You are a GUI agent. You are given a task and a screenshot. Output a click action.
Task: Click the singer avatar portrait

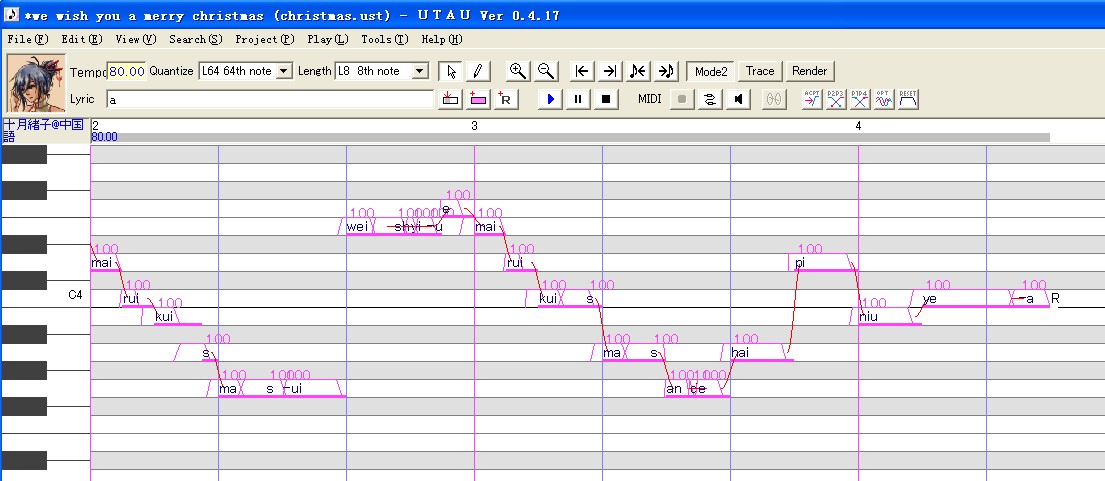coord(36,84)
